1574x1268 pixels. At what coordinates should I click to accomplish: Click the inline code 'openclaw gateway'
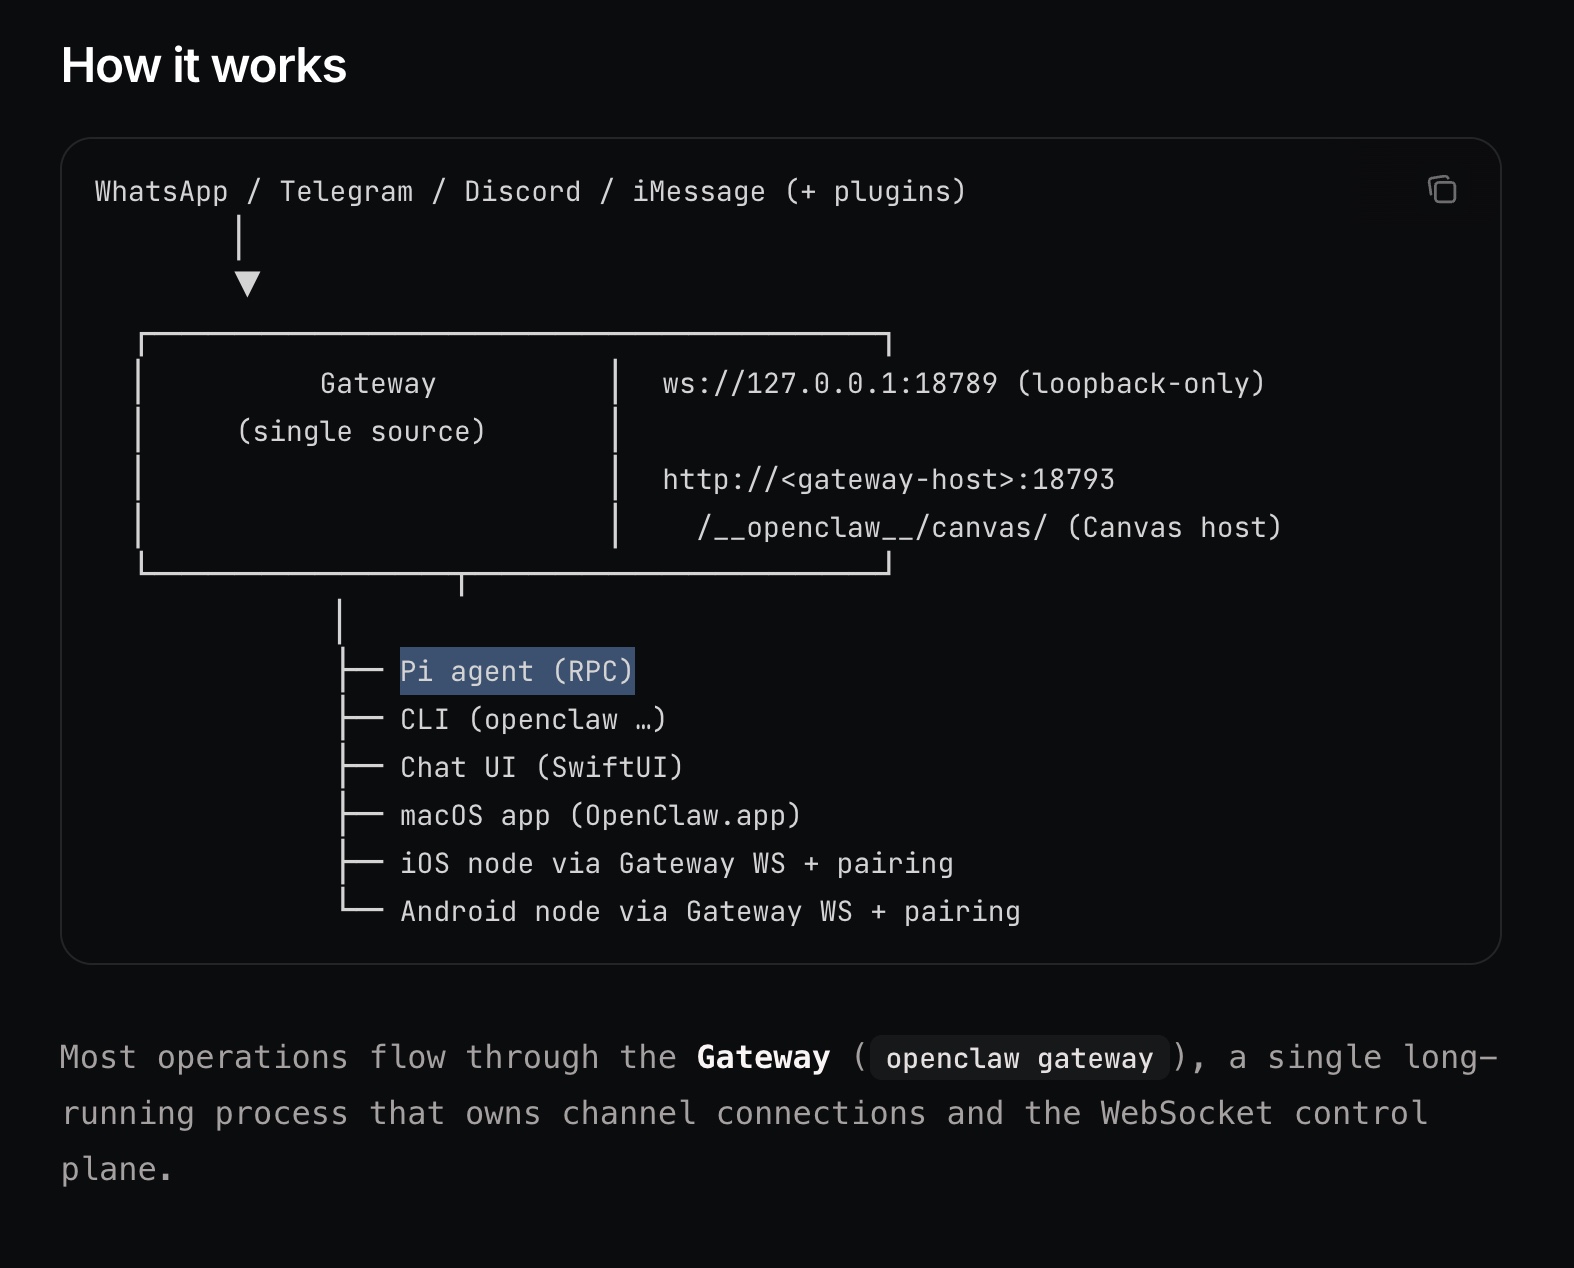(x=1019, y=1058)
